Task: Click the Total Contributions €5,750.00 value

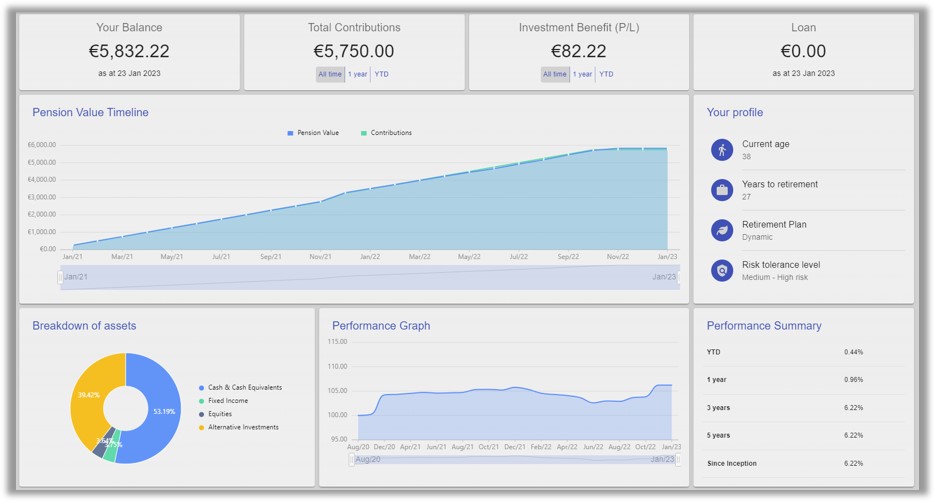Action: point(354,51)
